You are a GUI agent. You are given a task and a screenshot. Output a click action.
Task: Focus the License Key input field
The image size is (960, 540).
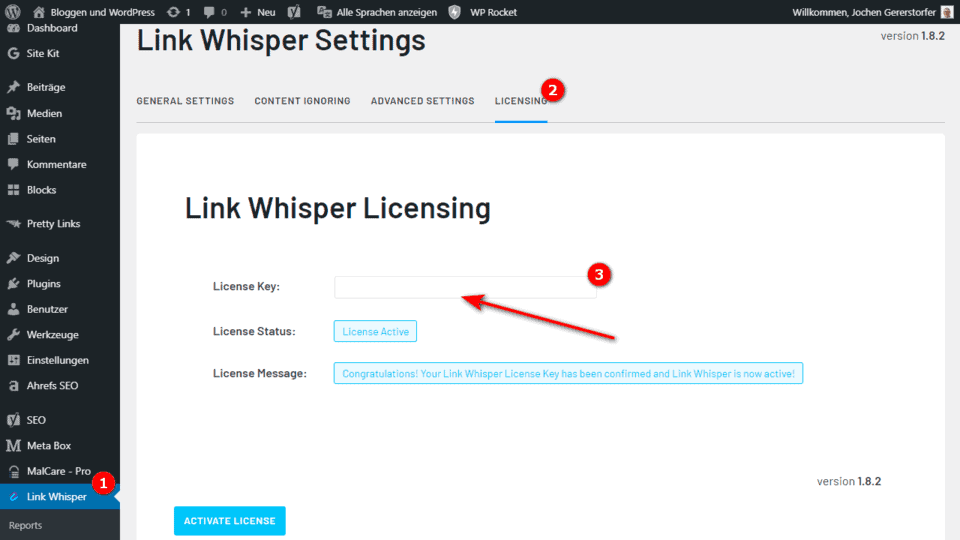(465, 287)
